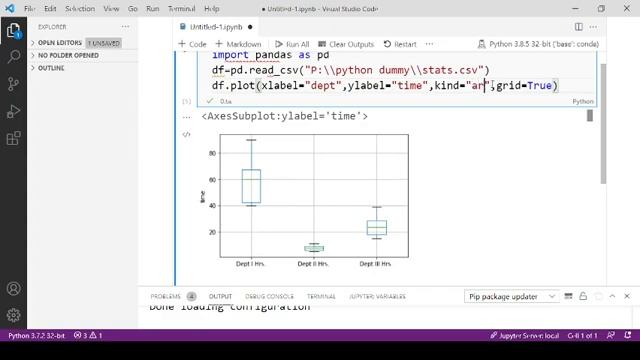The width and height of the screenshot is (640, 360).
Task: Open the Pip package updater dropdown
Action: [511, 296]
